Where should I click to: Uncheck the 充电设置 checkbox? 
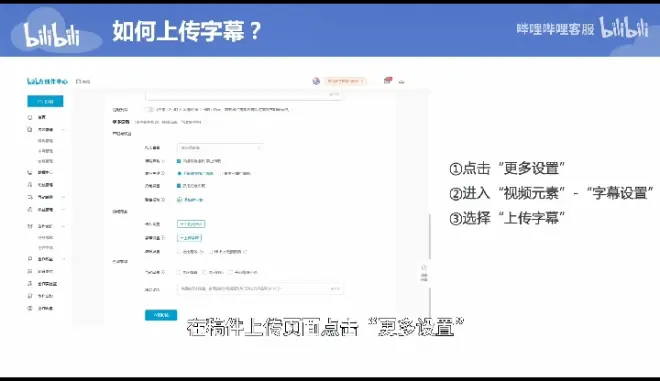(179, 186)
